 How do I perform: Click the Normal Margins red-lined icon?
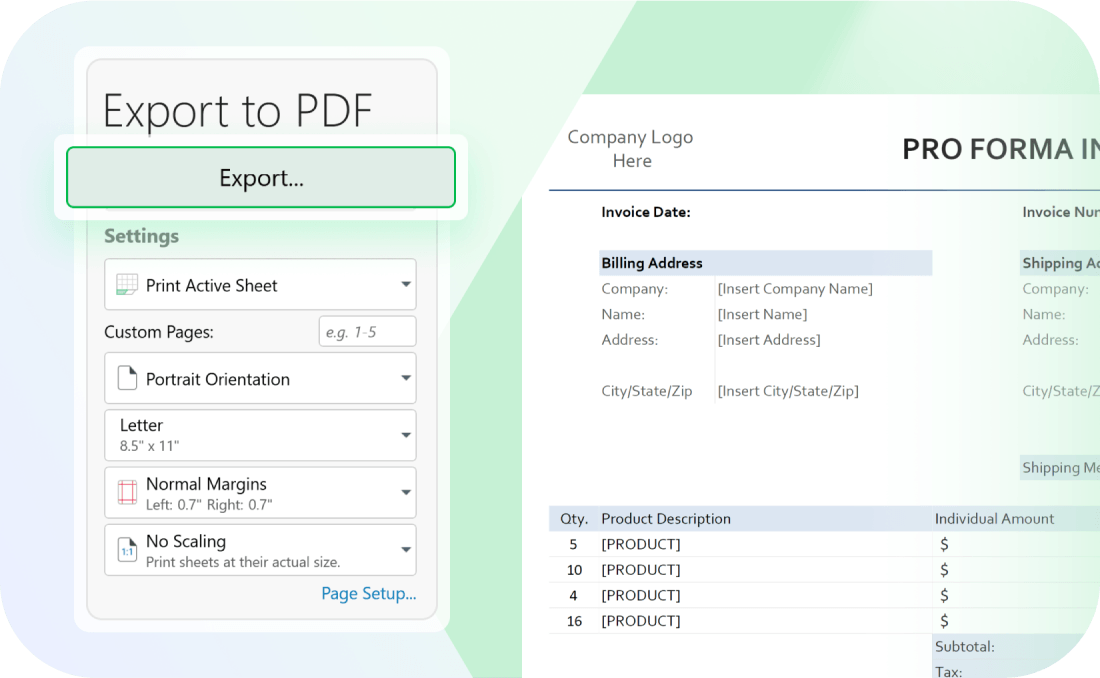tap(127, 492)
